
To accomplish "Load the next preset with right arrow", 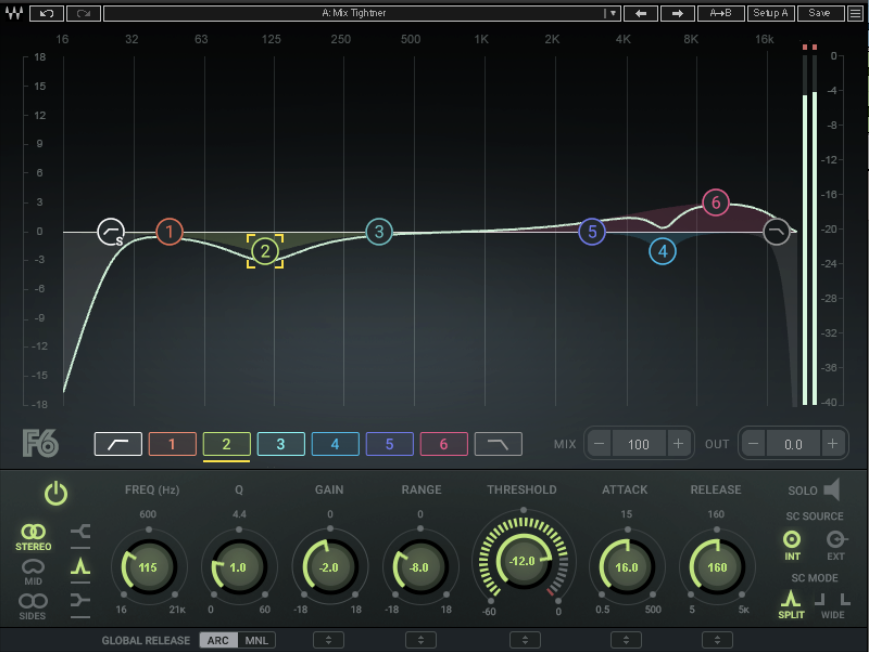I will coord(677,13).
